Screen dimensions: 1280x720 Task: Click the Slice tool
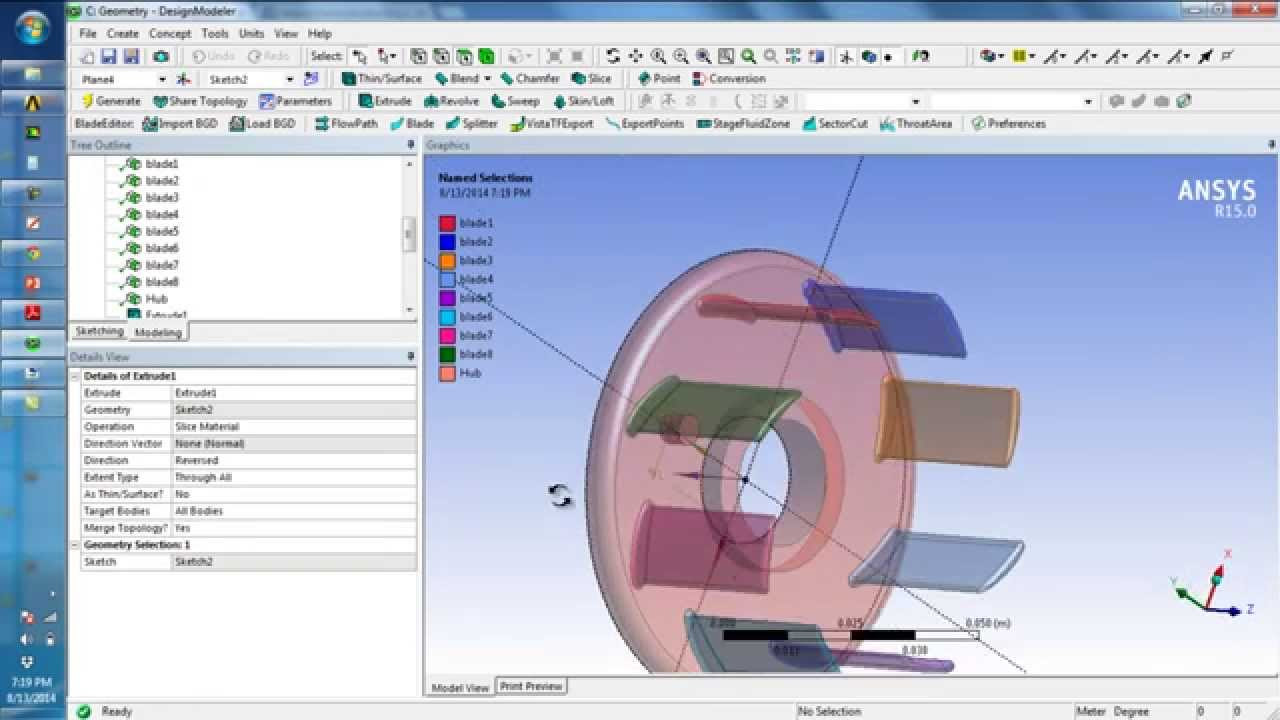pos(591,78)
